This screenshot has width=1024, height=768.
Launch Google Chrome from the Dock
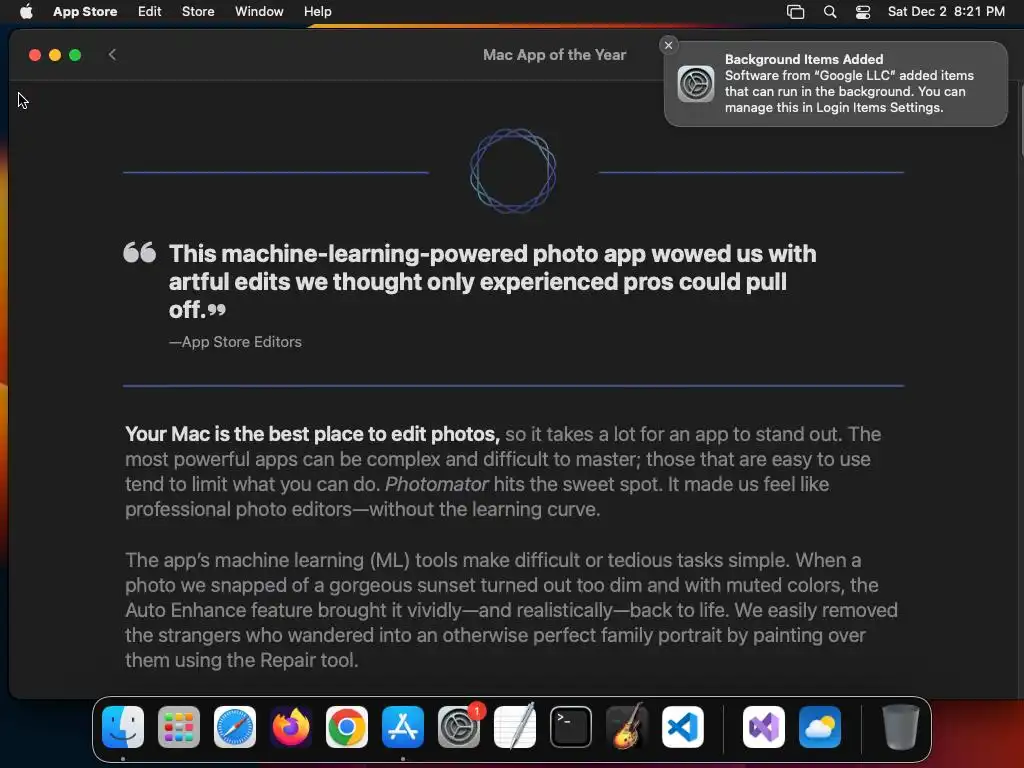pos(347,727)
